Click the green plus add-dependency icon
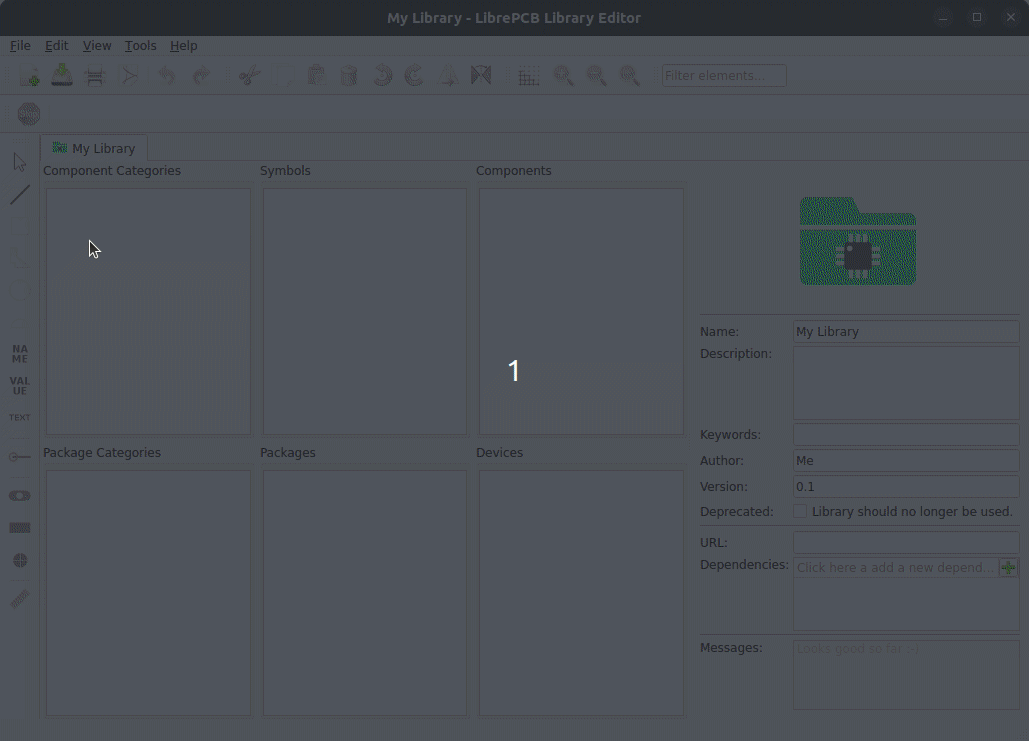 tap(1009, 568)
